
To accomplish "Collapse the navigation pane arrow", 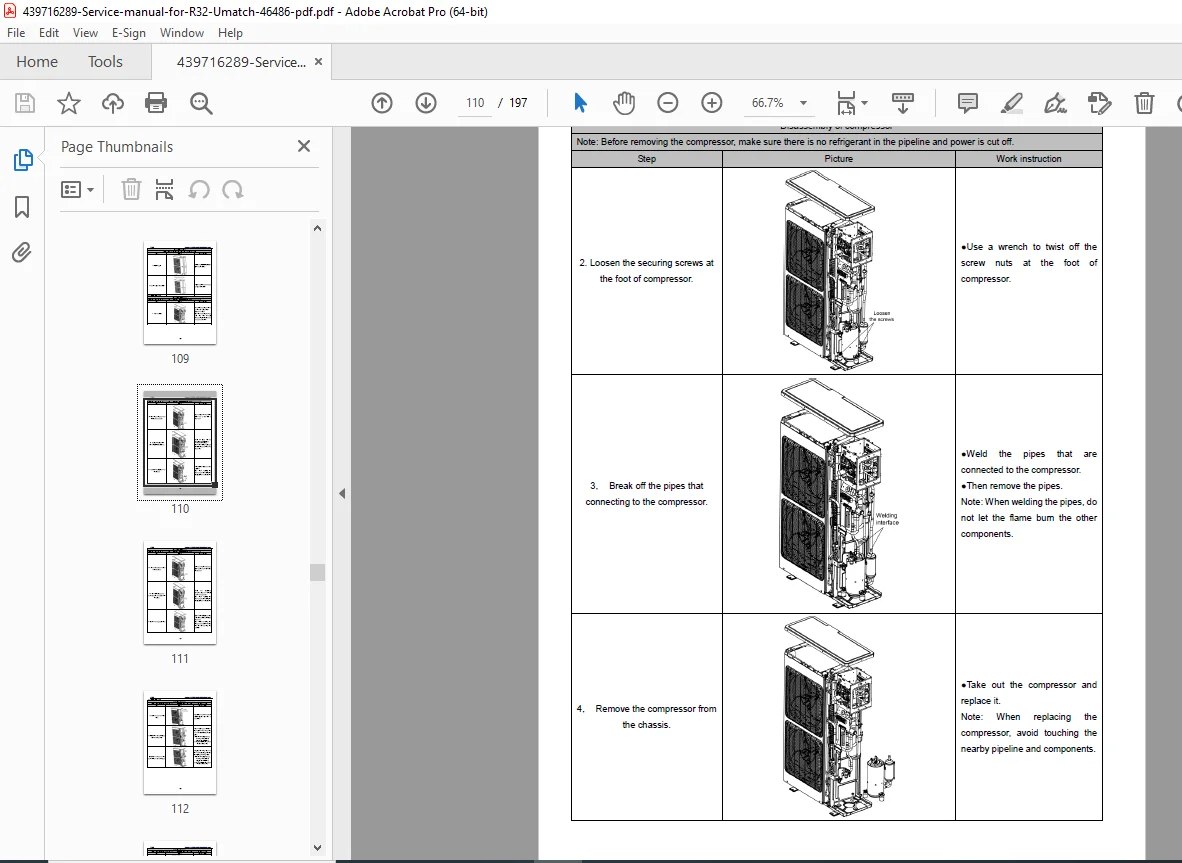I will pyautogui.click(x=341, y=494).
